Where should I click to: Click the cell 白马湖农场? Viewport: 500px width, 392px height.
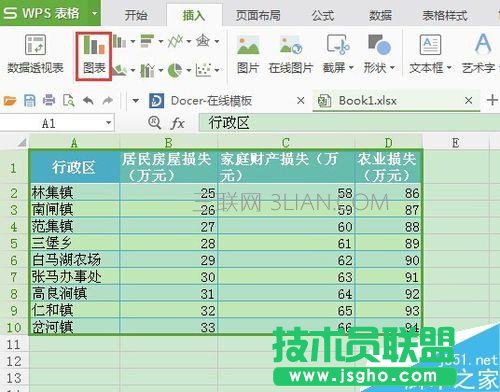coord(74,260)
